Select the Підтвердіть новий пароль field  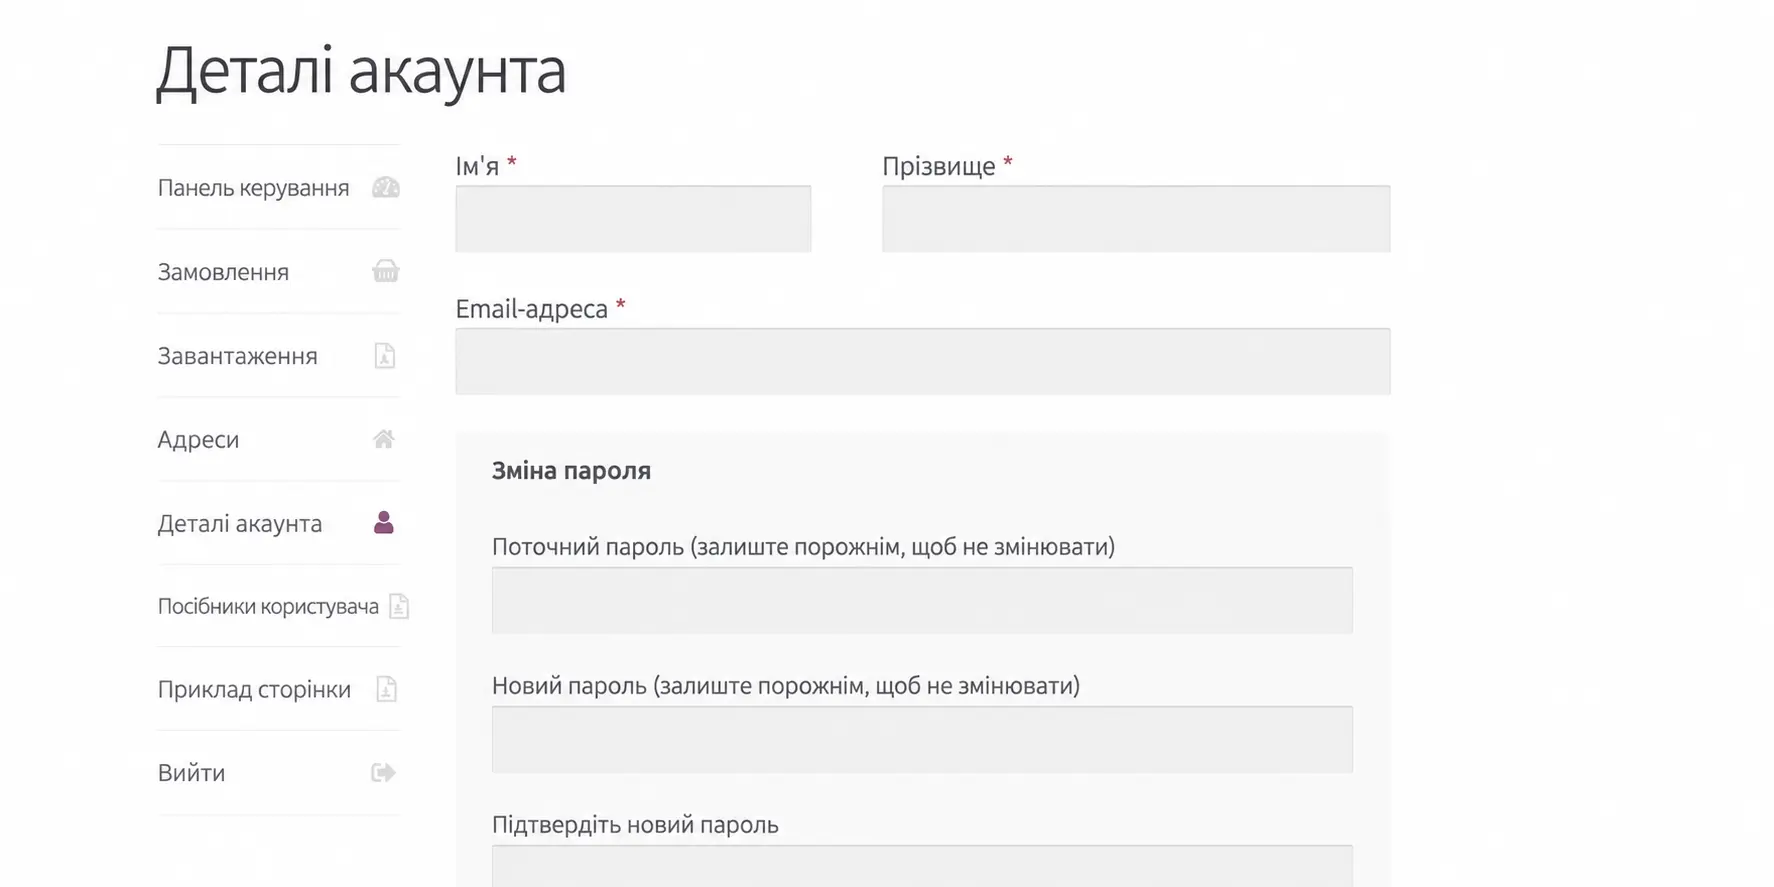[x=922, y=866]
